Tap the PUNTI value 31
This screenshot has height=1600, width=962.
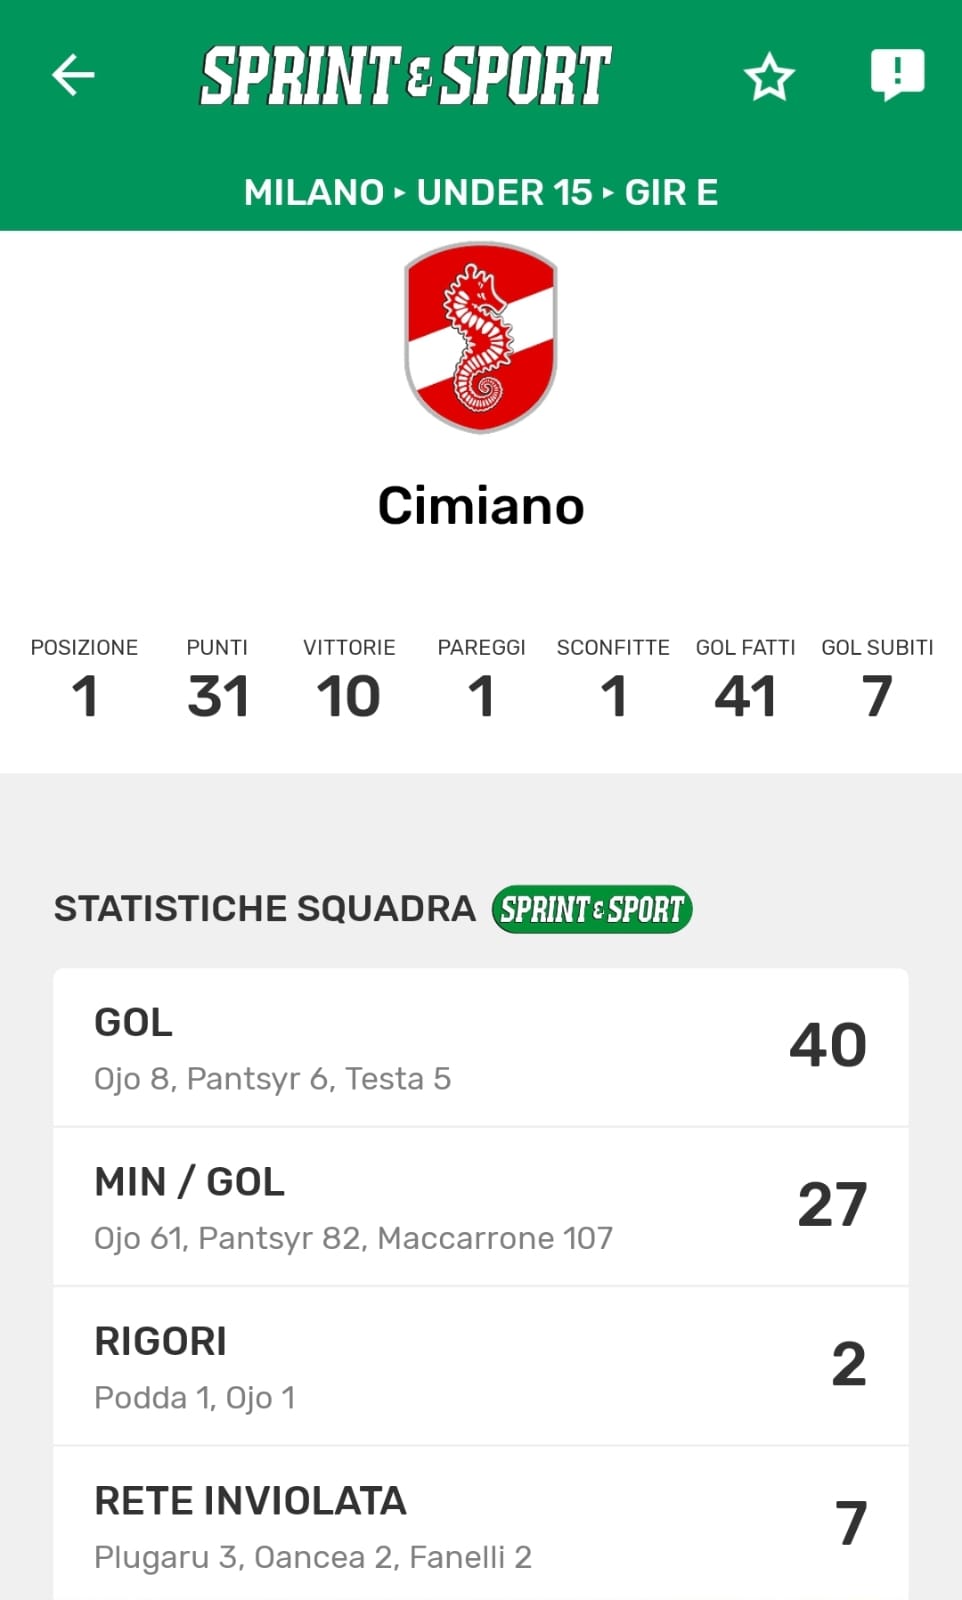pyautogui.click(x=217, y=696)
